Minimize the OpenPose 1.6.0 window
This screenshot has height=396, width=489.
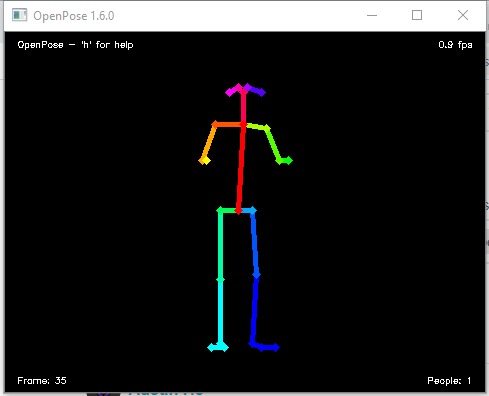372,15
